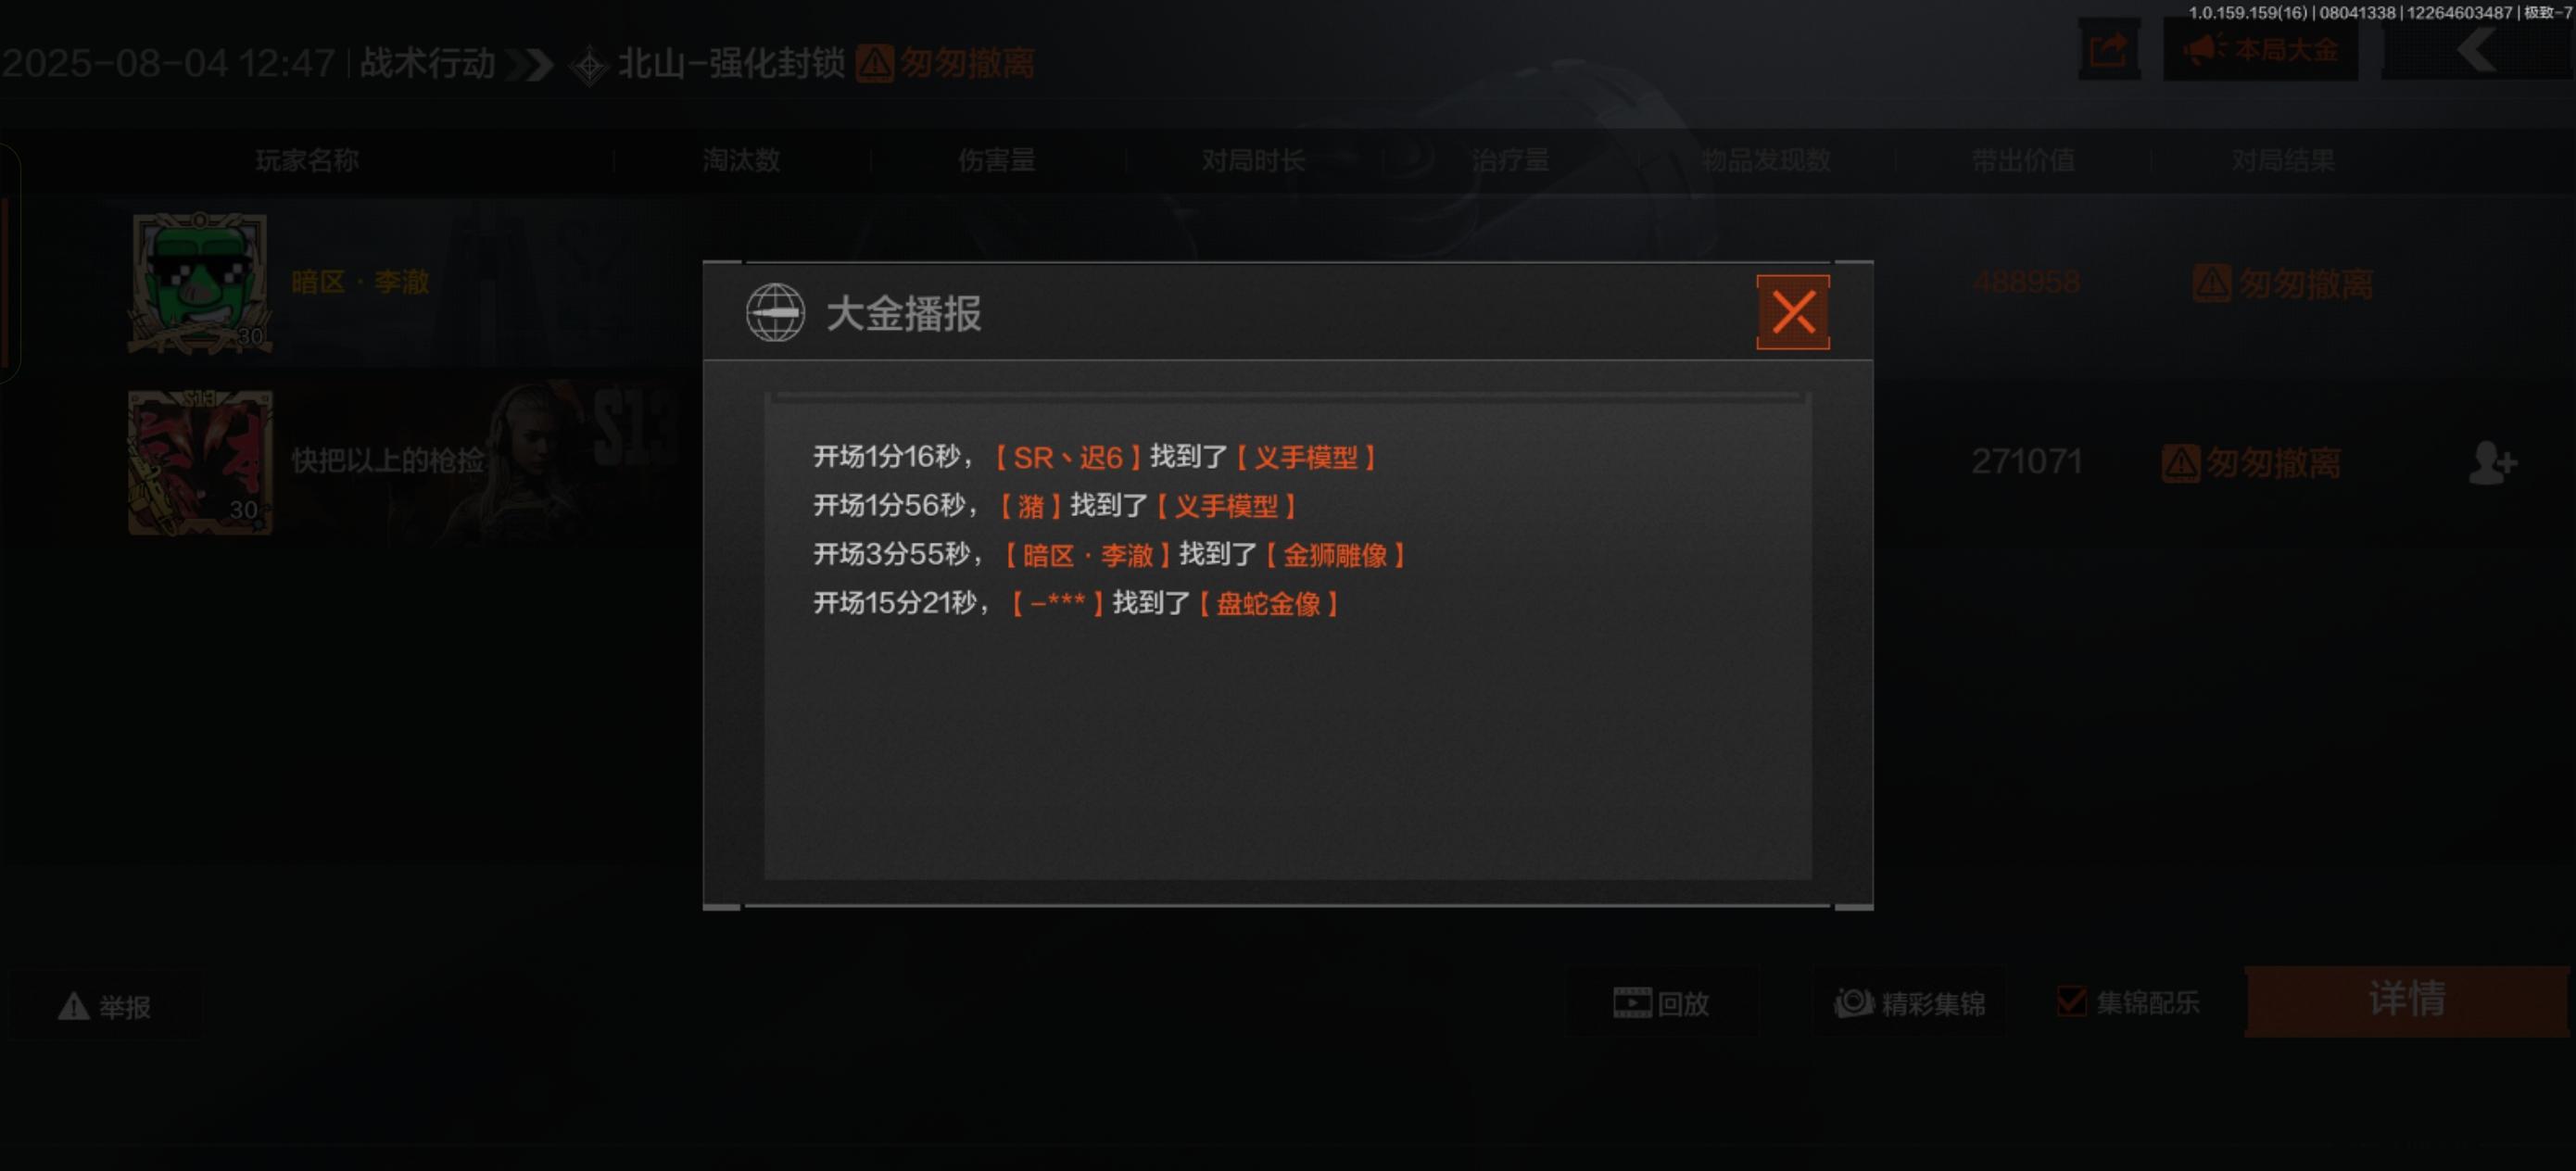Click the add friend icon
This screenshot has height=1171, width=2576.
[x=2491, y=462]
